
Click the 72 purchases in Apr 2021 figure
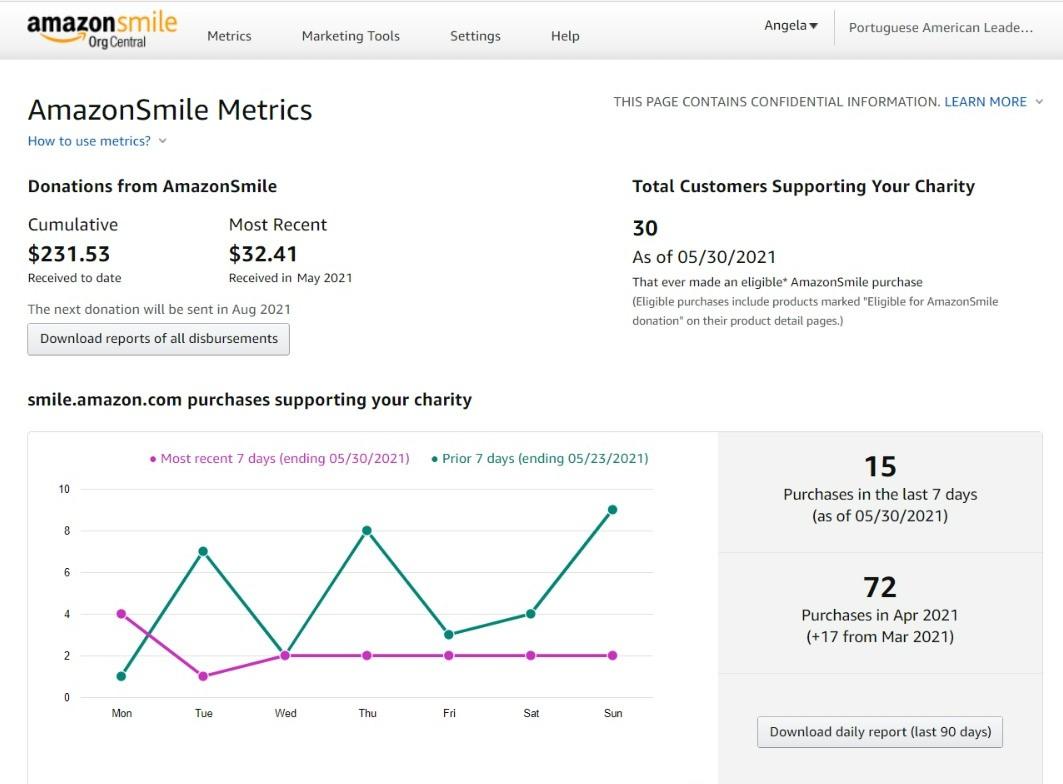[x=880, y=587]
